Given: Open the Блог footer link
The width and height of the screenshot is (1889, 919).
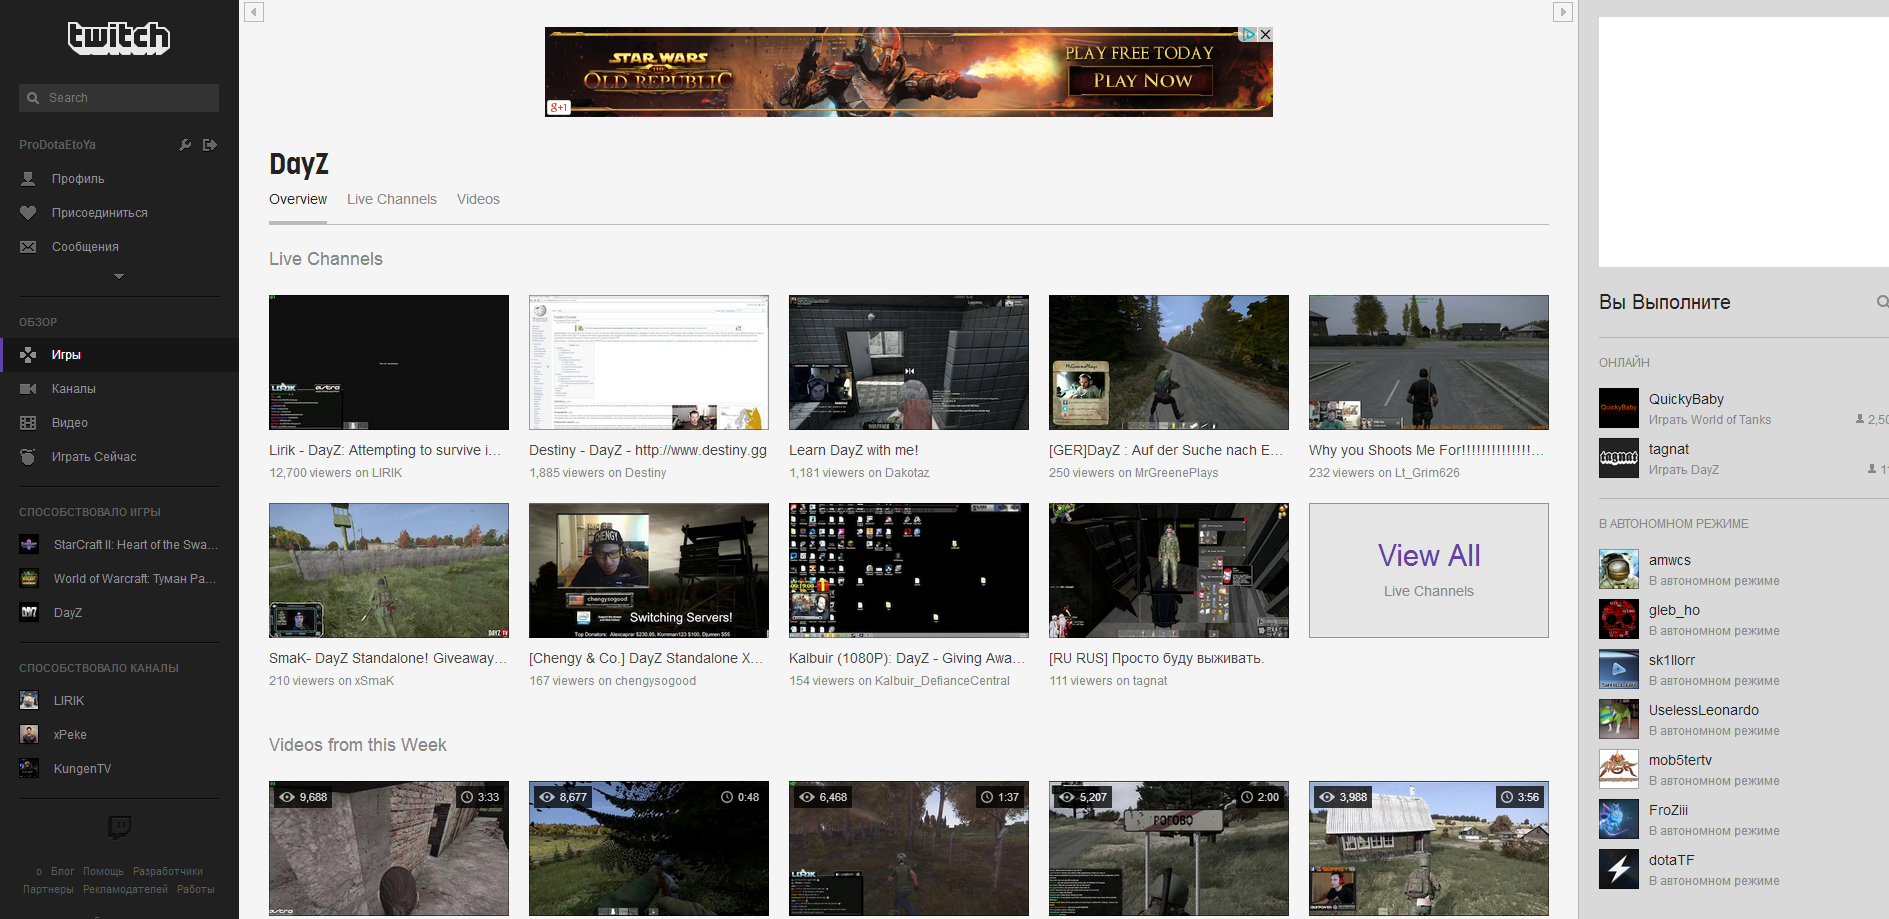Looking at the screenshot, I should [x=63, y=872].
